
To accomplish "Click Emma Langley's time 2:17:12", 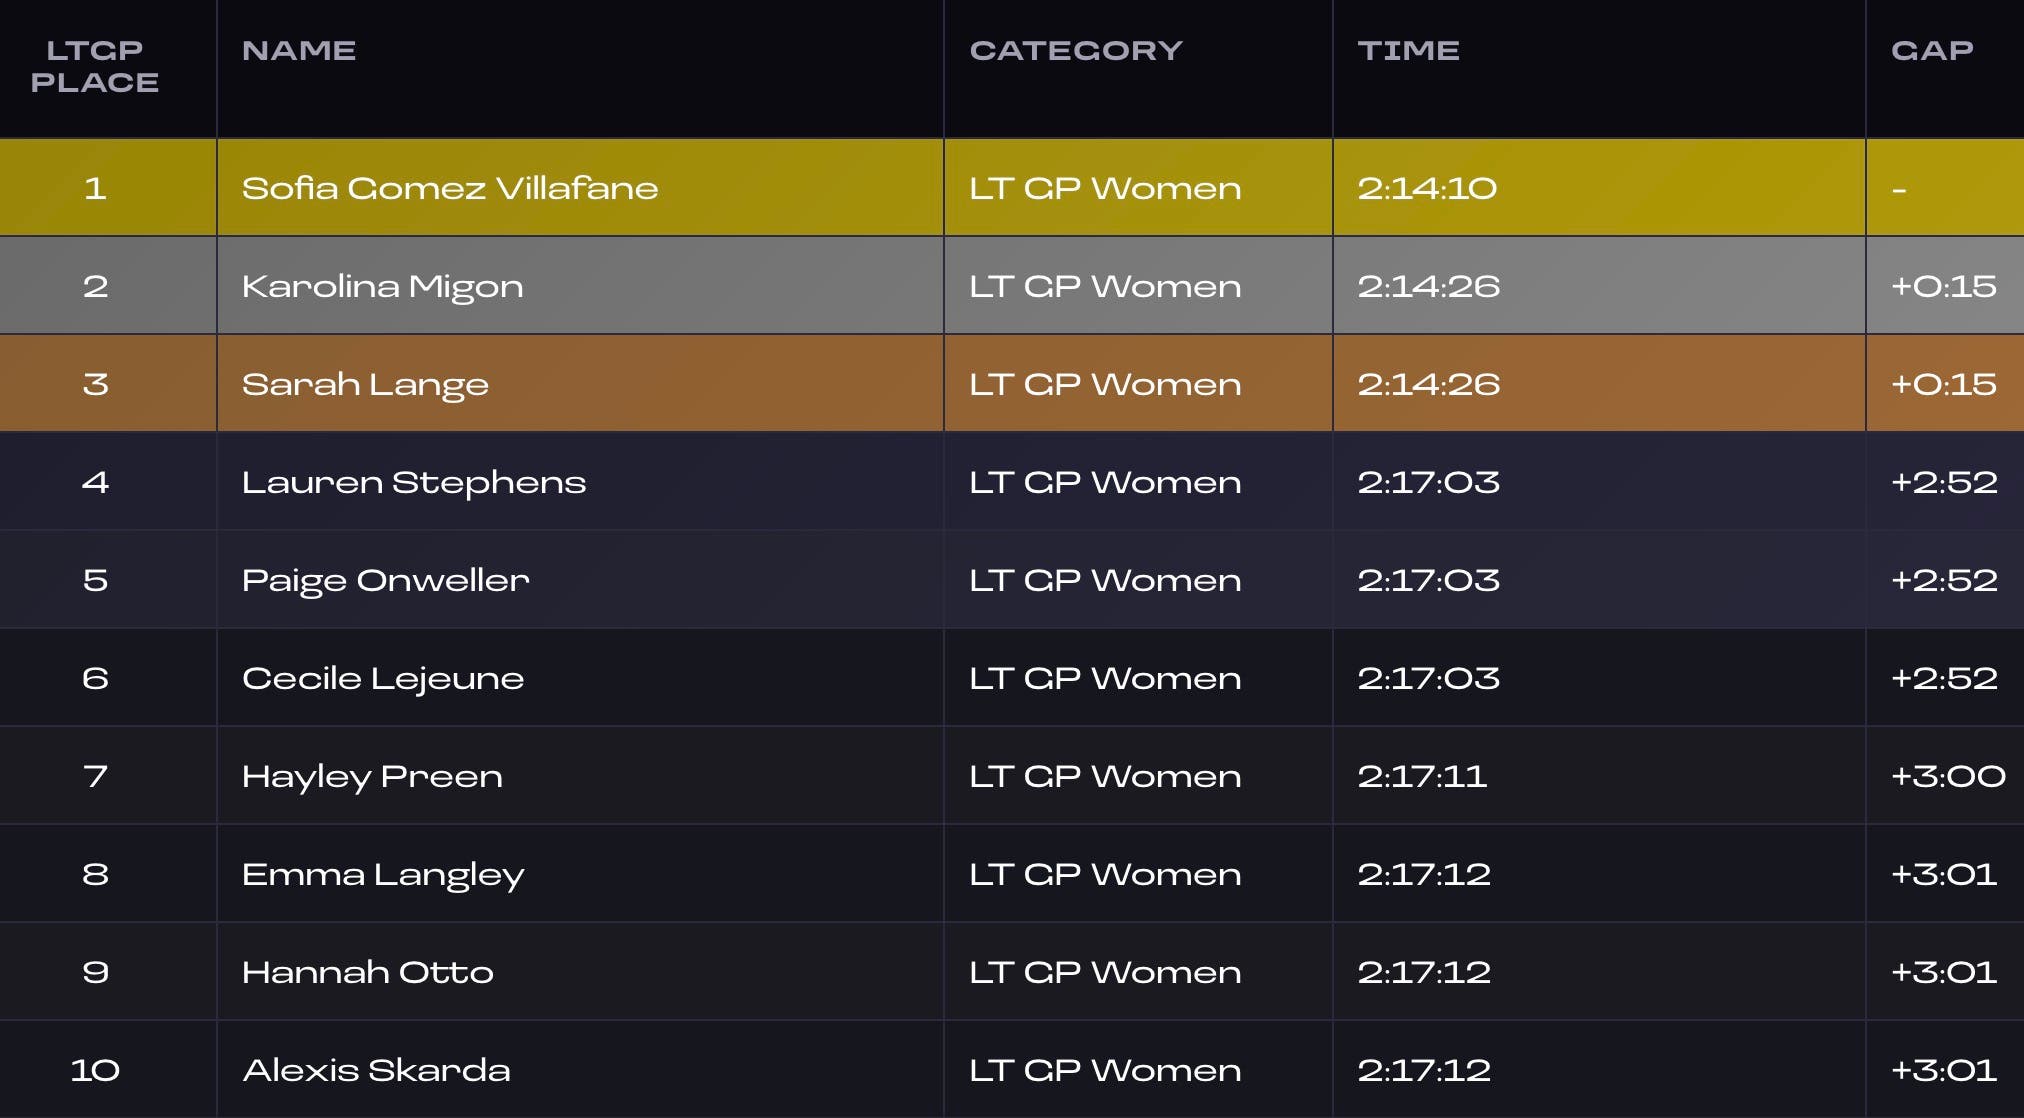I will [1424, 874].
